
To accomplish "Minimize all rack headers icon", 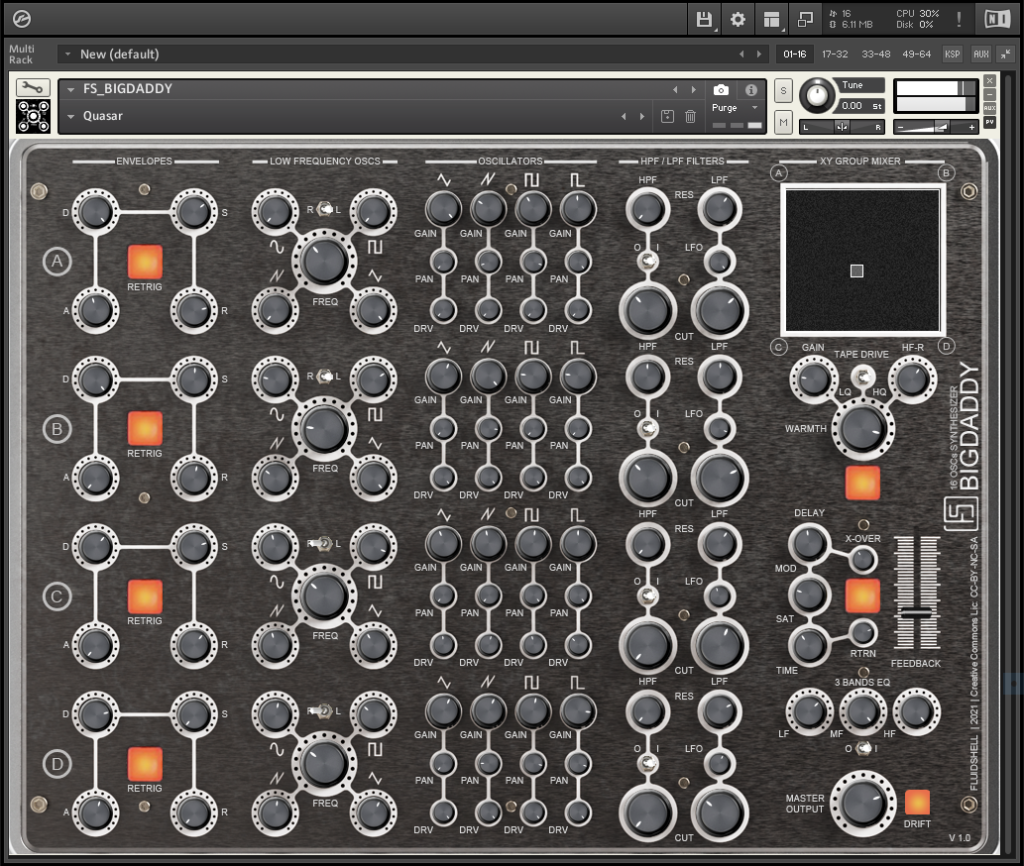I will [1006, 54].
